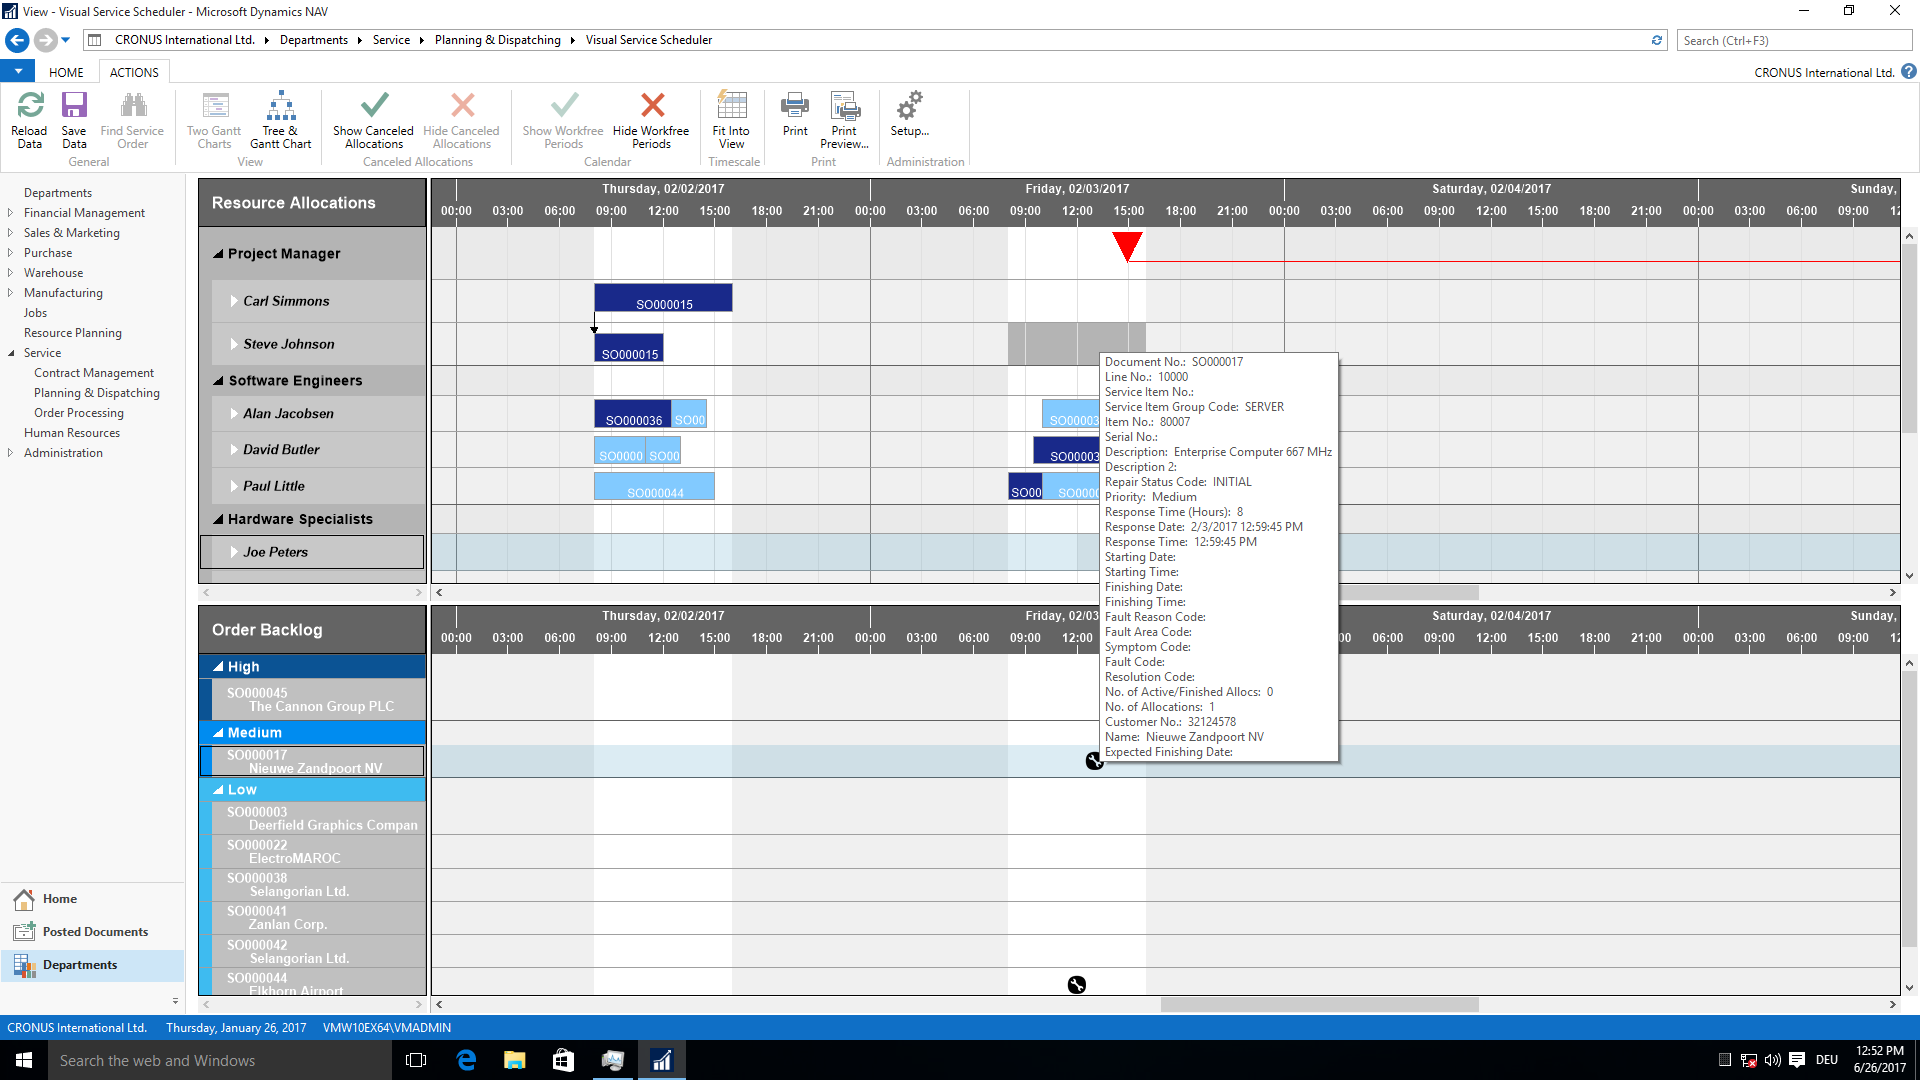
Task: Open Sales & Marketing in navigation
Action: pos(72,233)
